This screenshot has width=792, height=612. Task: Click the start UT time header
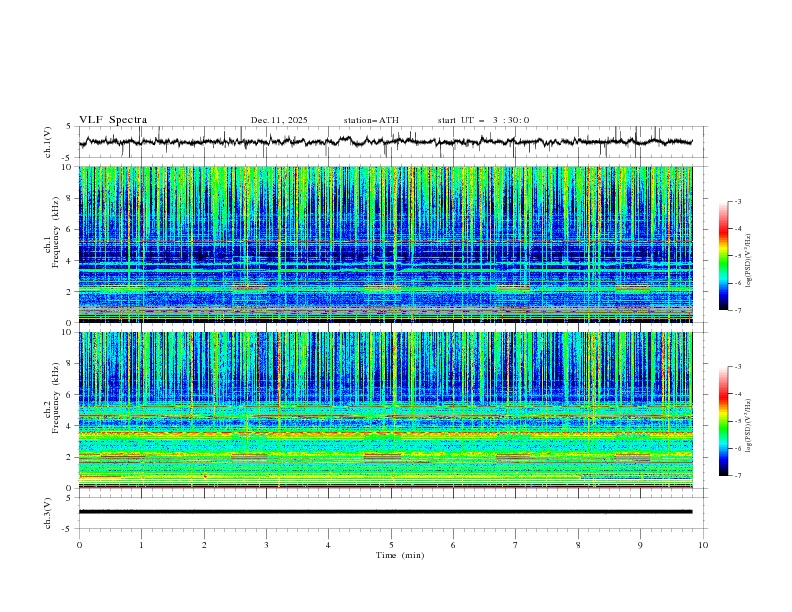[483, 120]
